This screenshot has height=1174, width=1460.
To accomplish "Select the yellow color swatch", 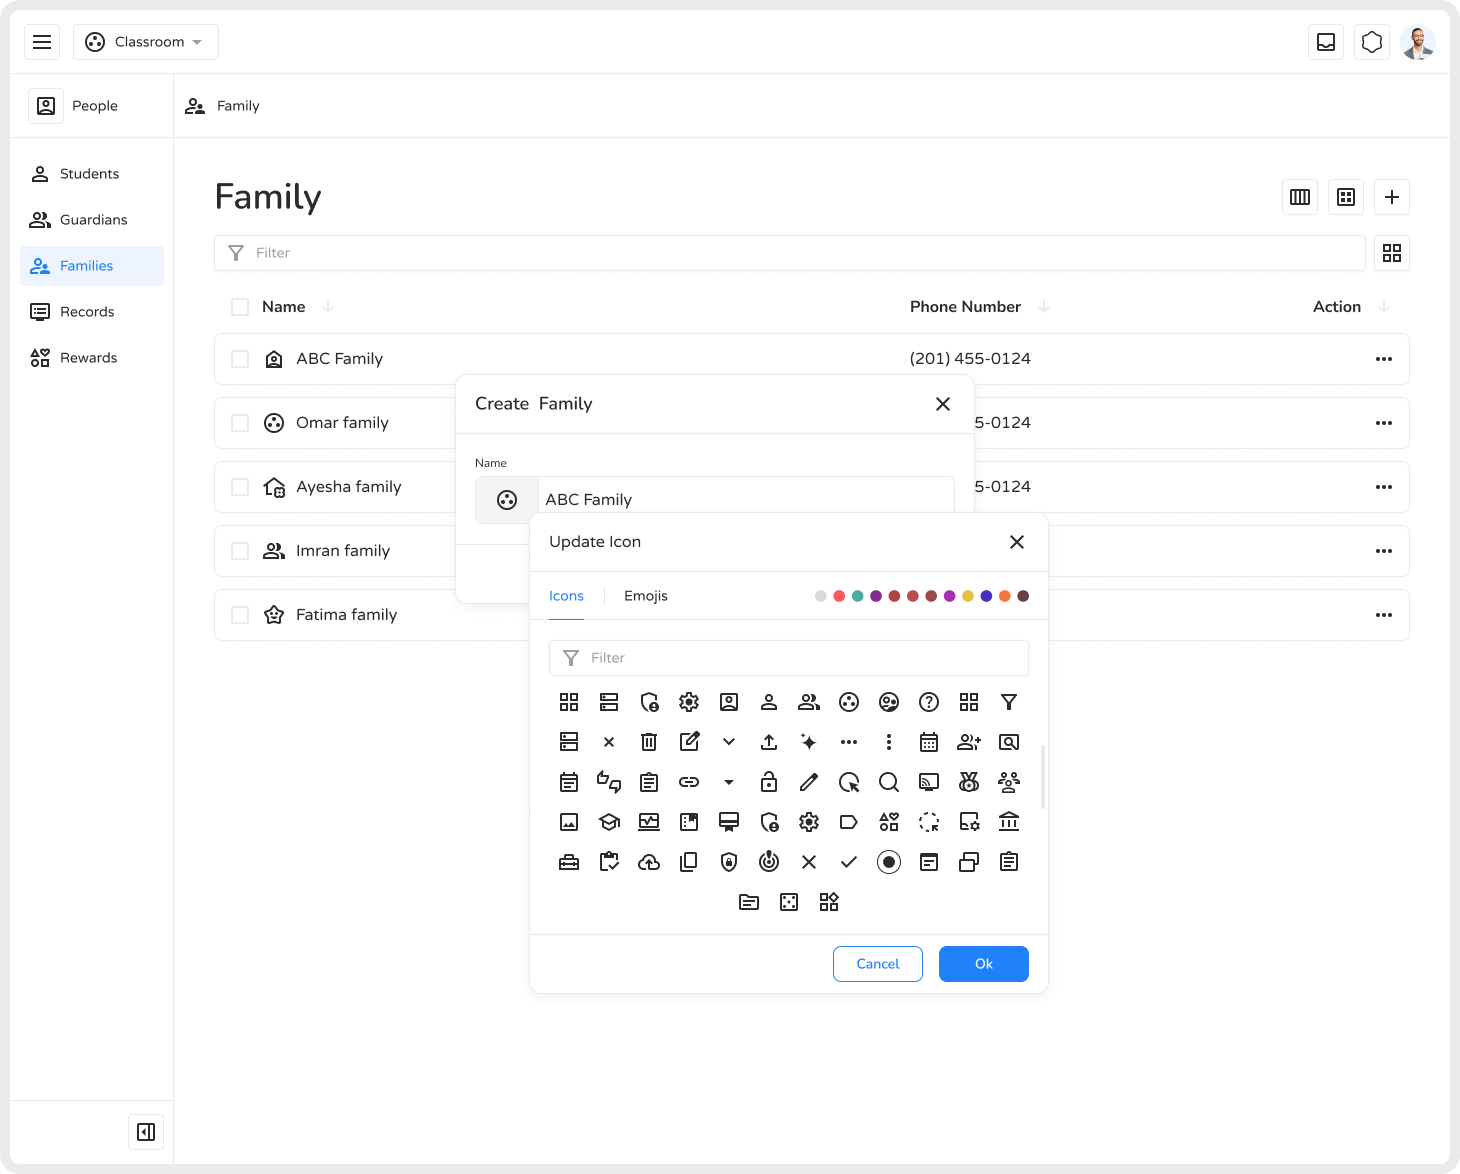I will coord(968,596).
